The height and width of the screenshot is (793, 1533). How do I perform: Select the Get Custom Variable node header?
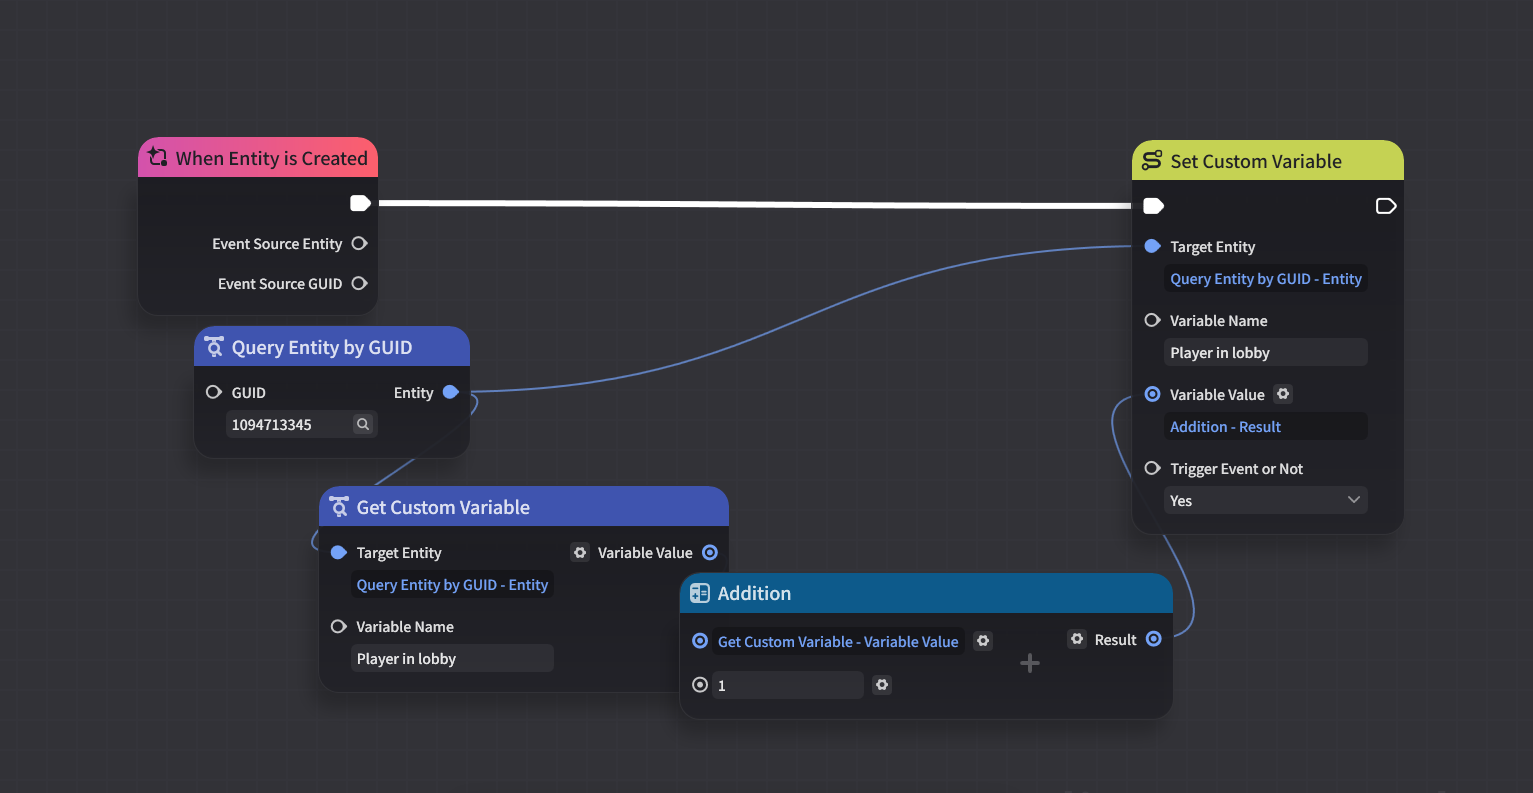pyautogui.click(x=524, y=506)
